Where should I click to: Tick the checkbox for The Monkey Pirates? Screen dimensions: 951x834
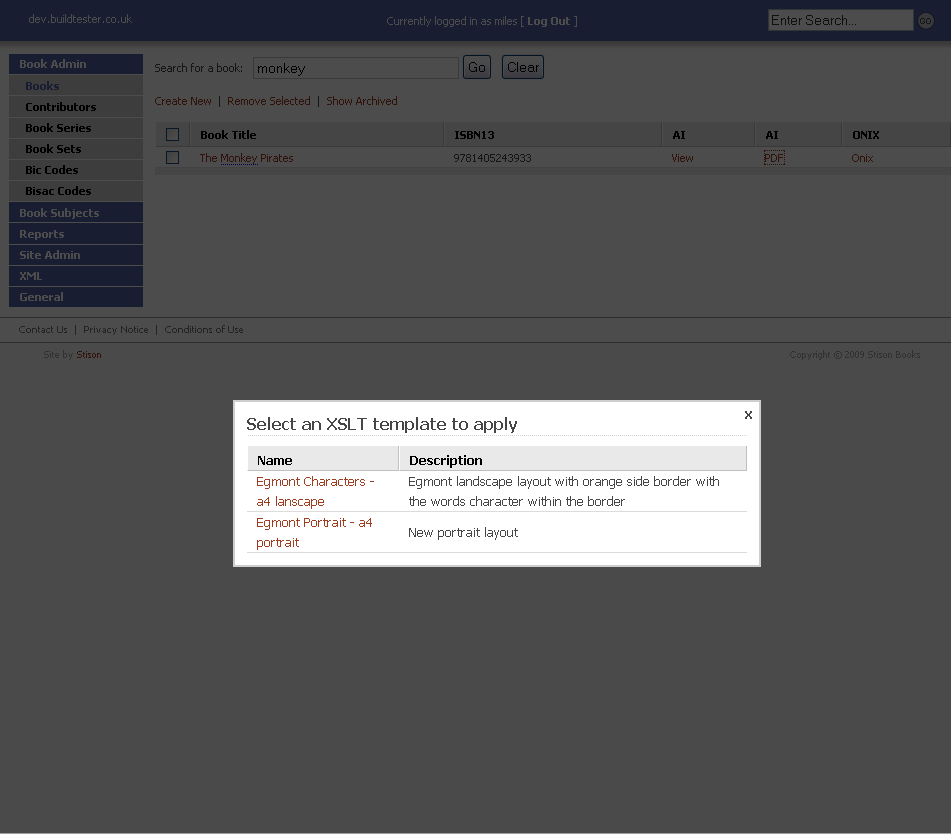[x=172, y=158]
